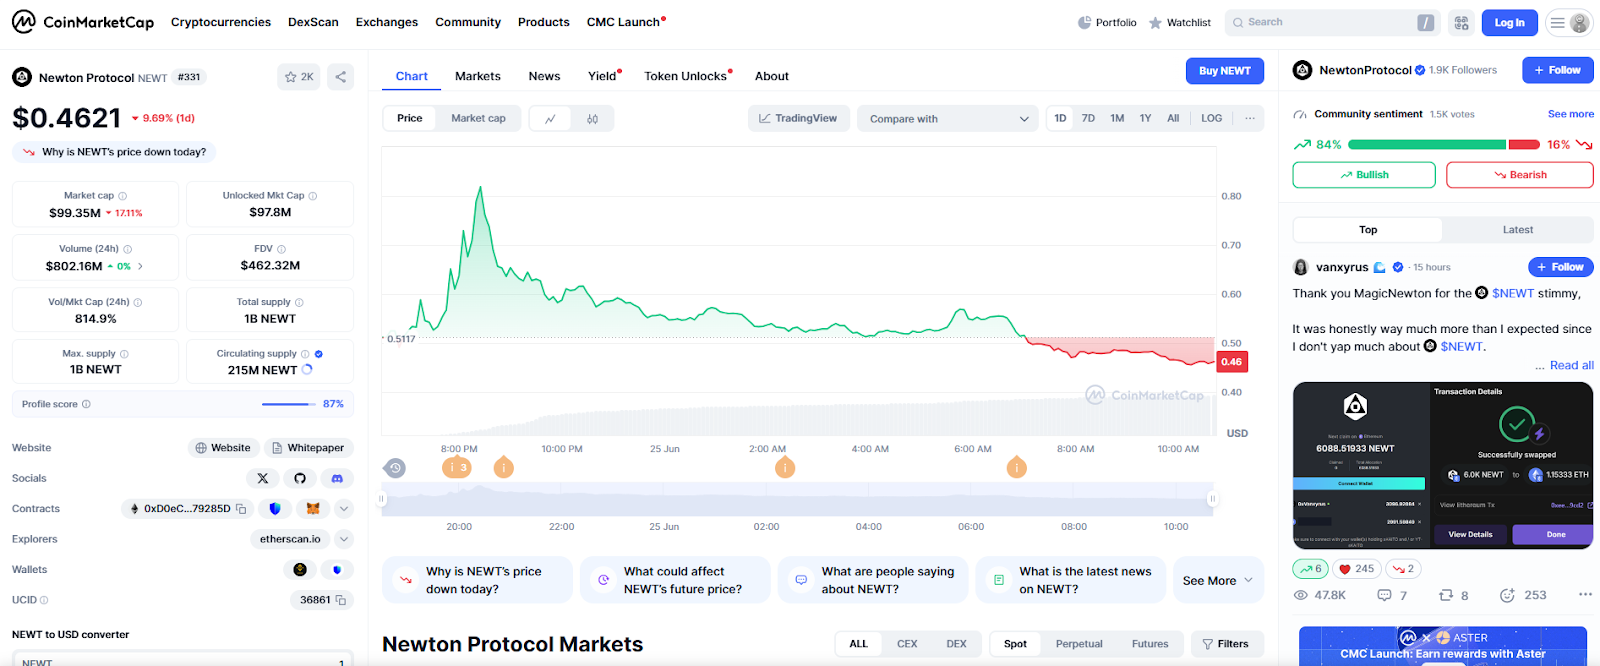Expand the Explorers list chevron

(x=344, y=539)
